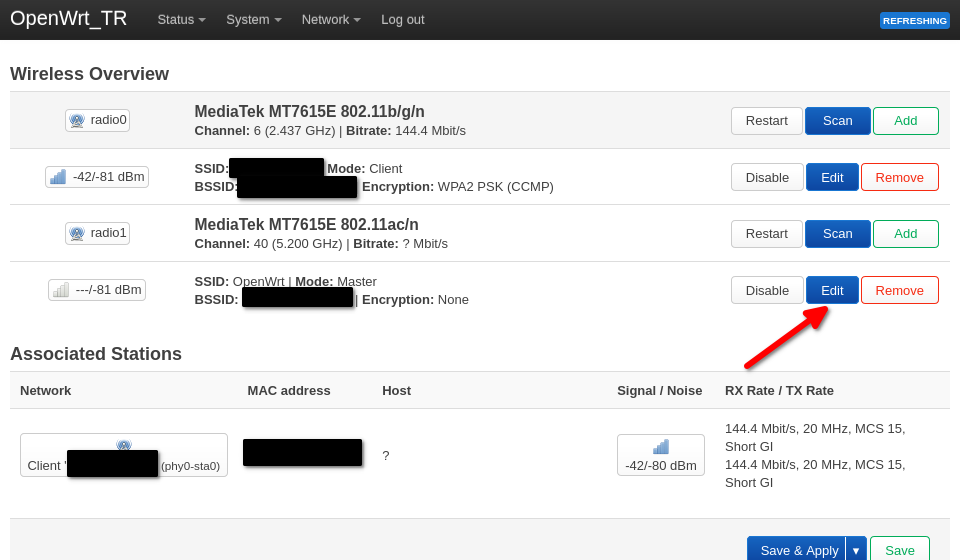Remove the Client mode wireless network
The image size is (960, 560).
tap(899, 177)
